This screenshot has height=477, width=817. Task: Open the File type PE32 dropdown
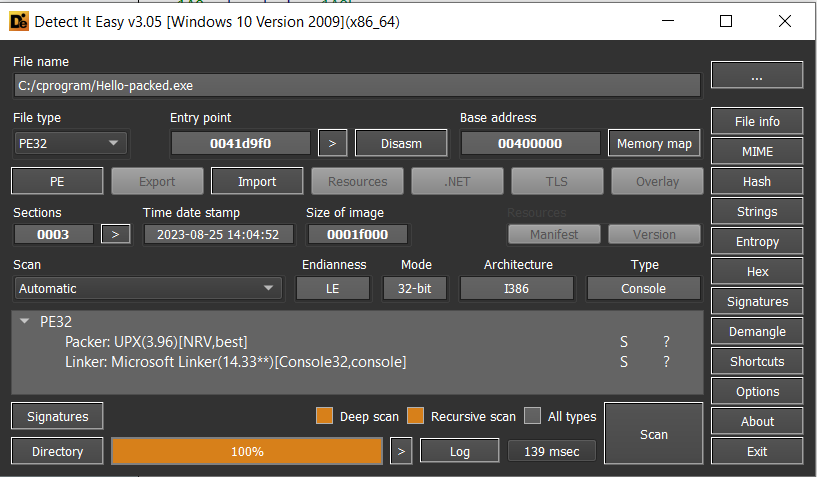click(x=70, y=143)
